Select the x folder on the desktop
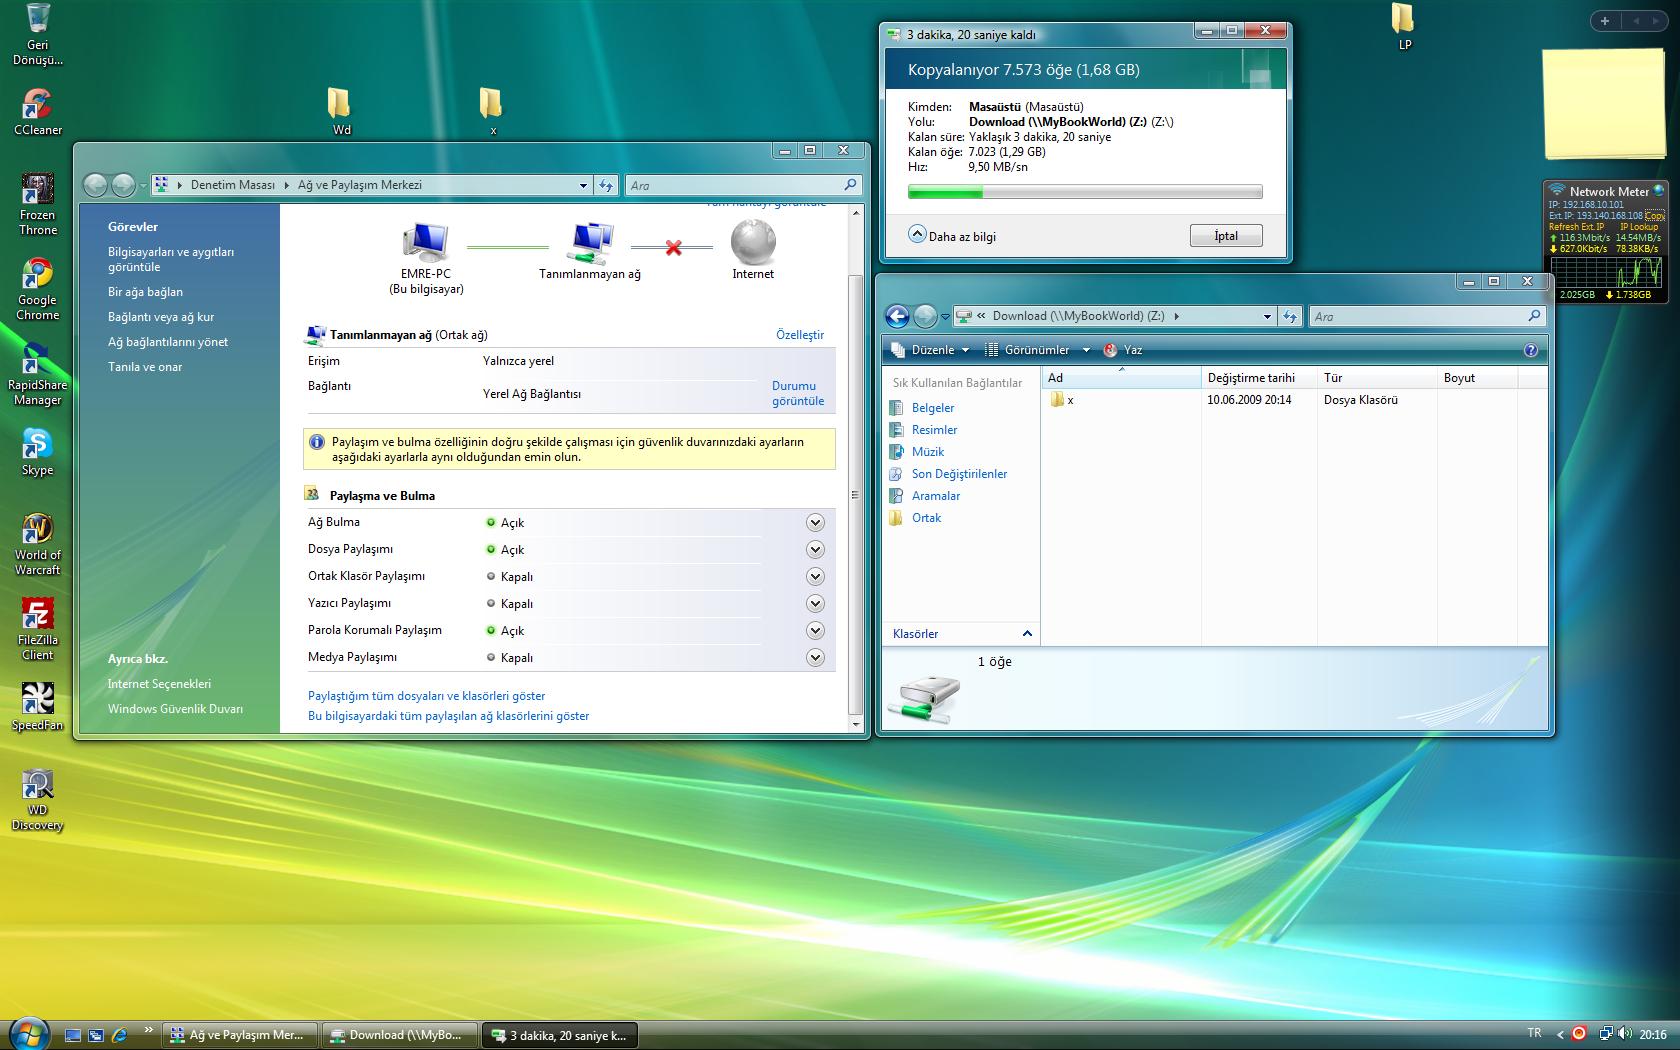 tap(491, 111)
